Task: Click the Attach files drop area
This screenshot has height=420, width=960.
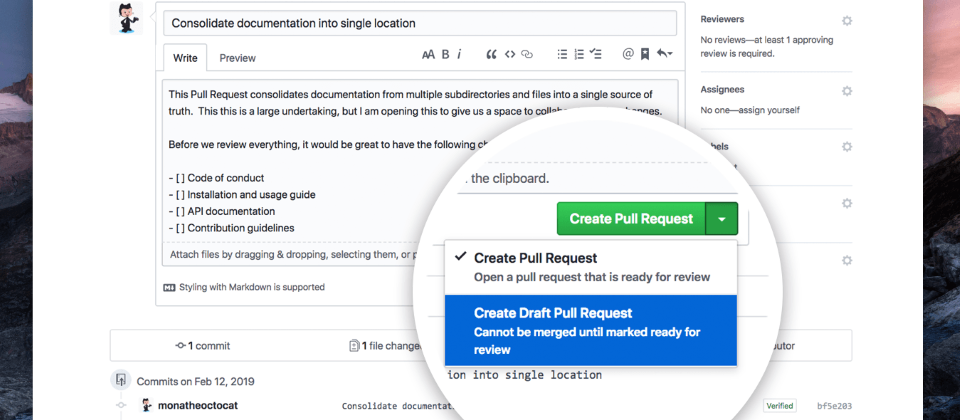Action: point(294,255)
